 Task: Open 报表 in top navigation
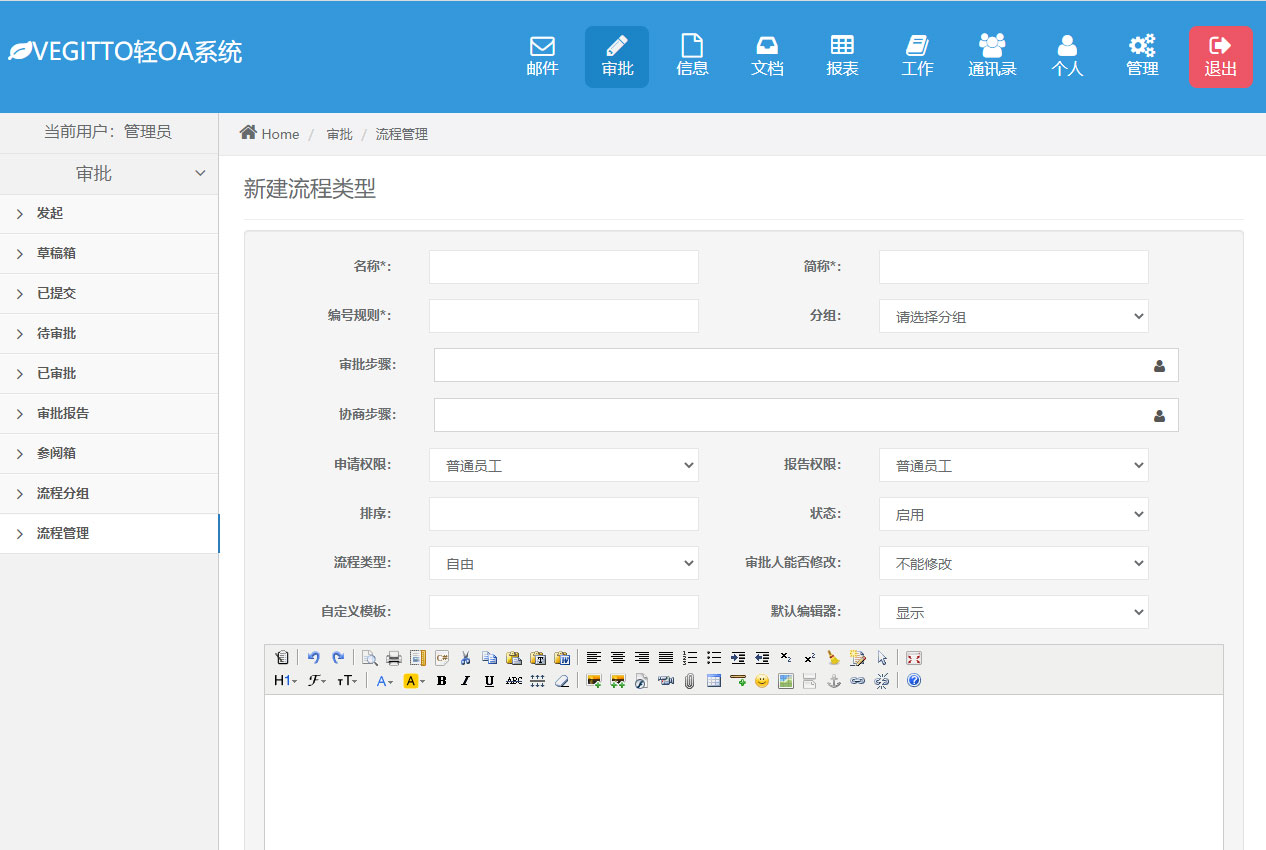(842, 57)
